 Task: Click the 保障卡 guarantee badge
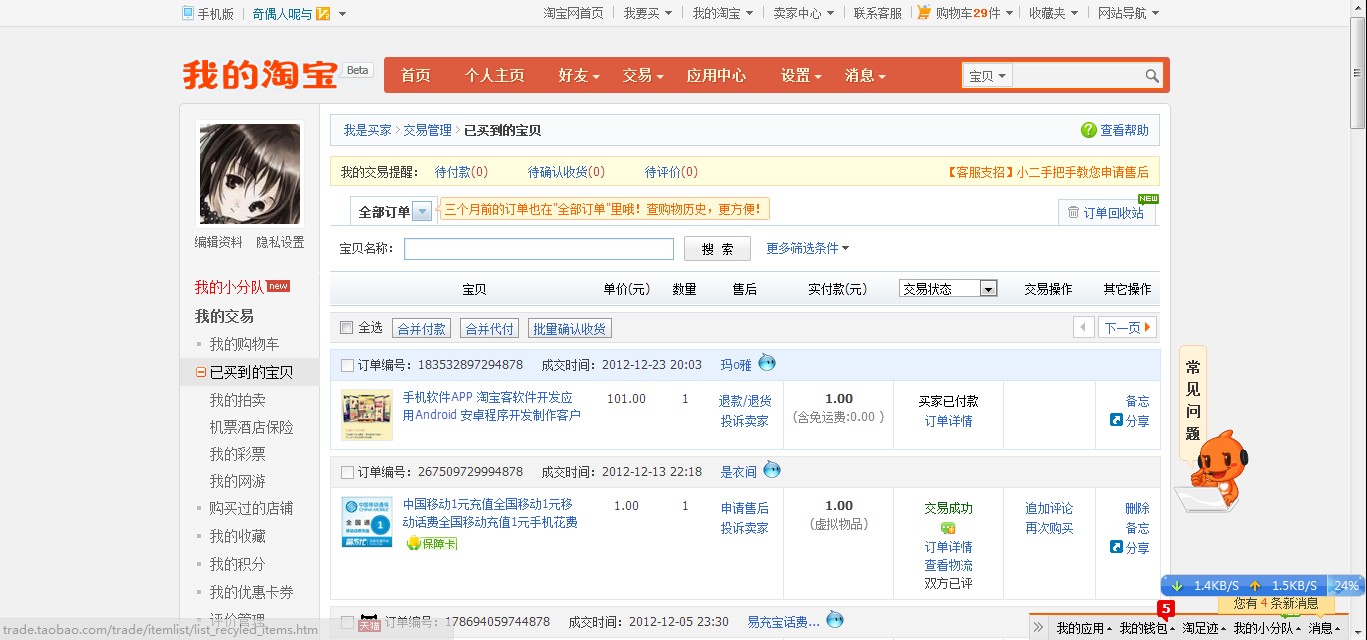(x=431, y=543)
